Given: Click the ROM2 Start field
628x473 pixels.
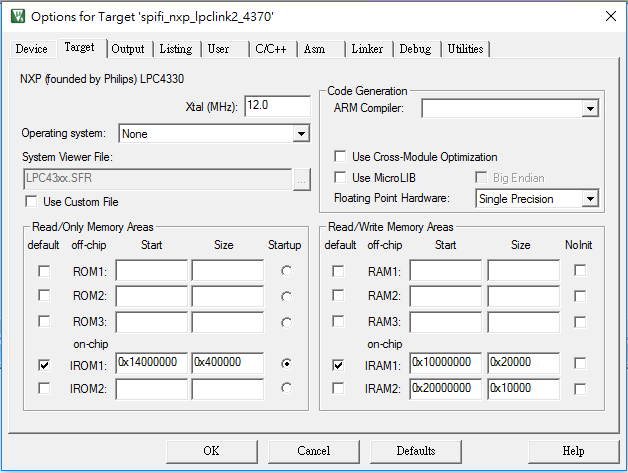Looking at the screenshot, I should pyautogui.click(x=151, y=296).
